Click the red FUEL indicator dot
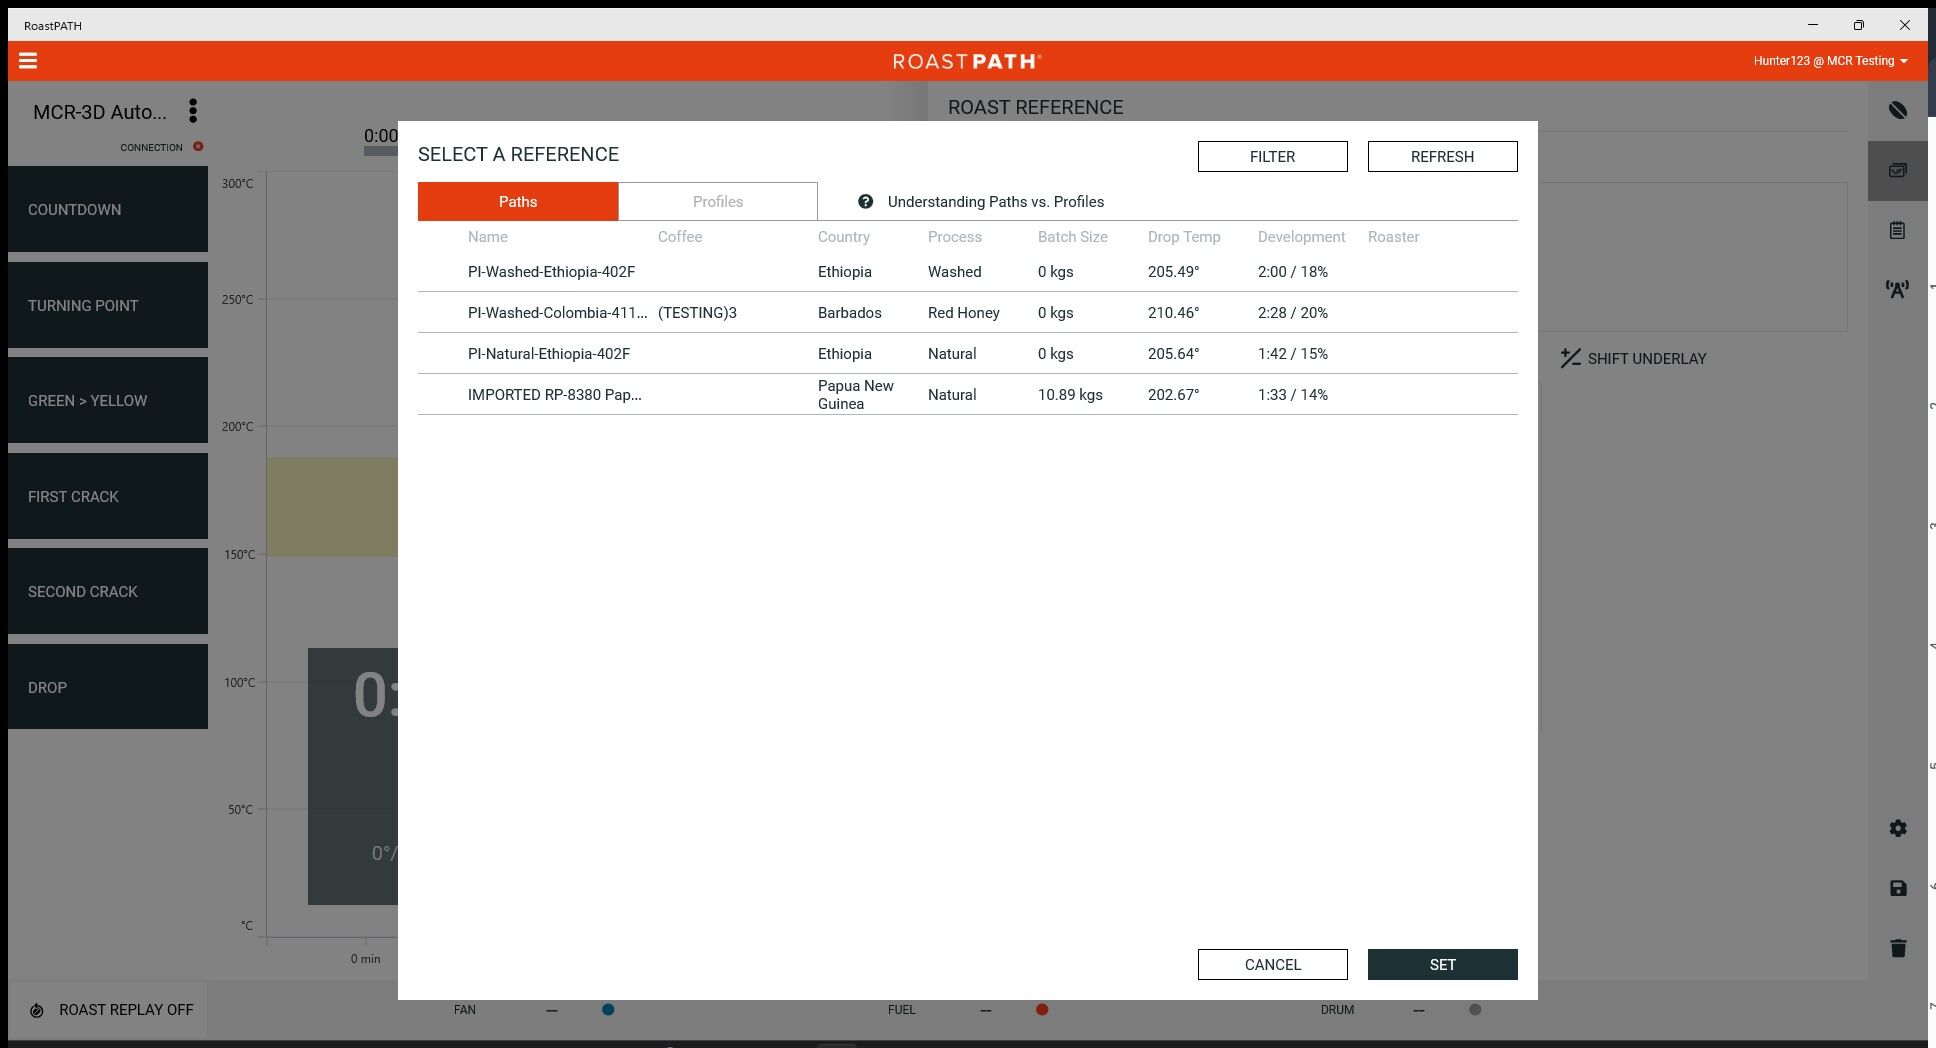The height and width of the screenshot is (1048, 1936). coord(1042,1010)
